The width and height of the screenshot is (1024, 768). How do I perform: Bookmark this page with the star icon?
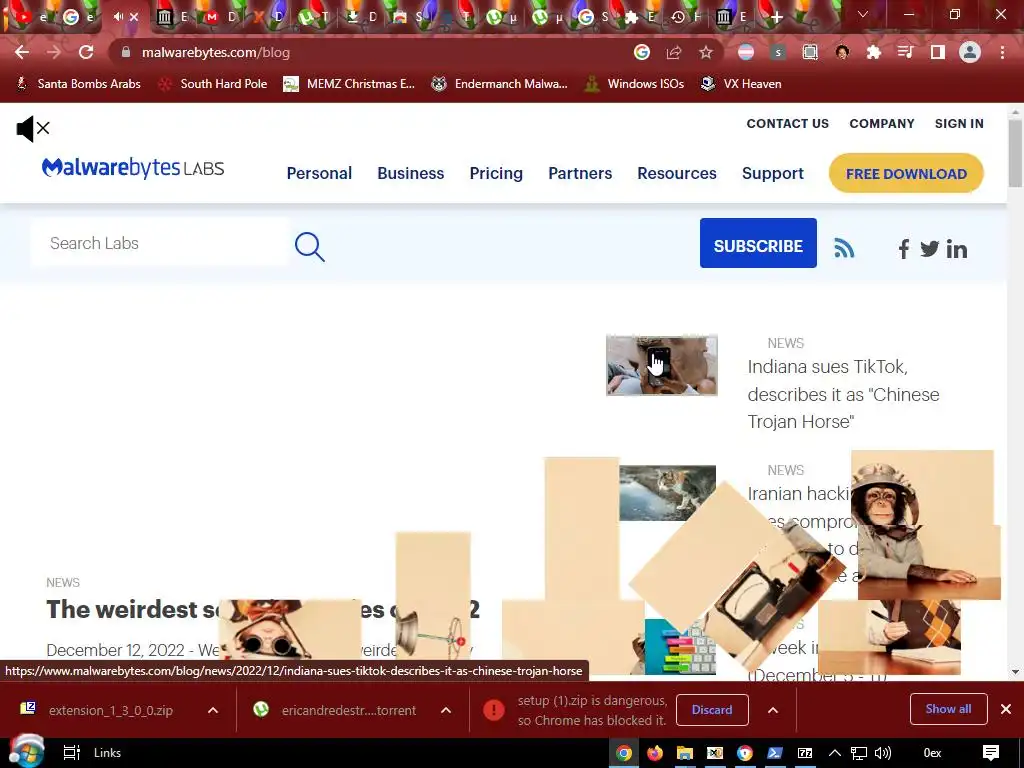(x=706, y=52)
